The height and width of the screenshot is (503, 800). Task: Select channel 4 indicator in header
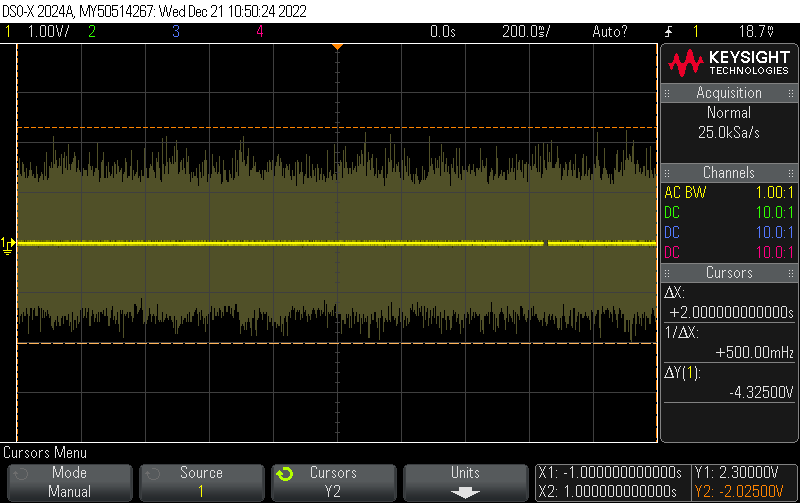260,32
